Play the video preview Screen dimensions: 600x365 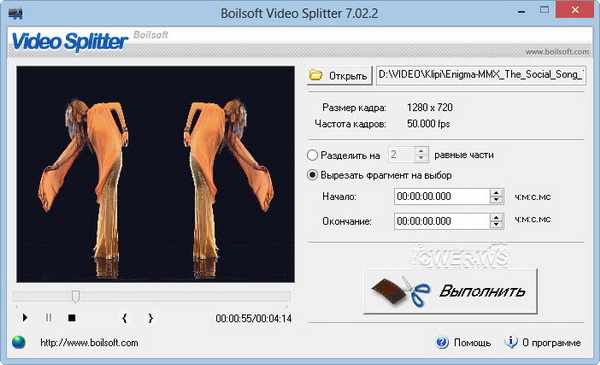tap(25, 318)
